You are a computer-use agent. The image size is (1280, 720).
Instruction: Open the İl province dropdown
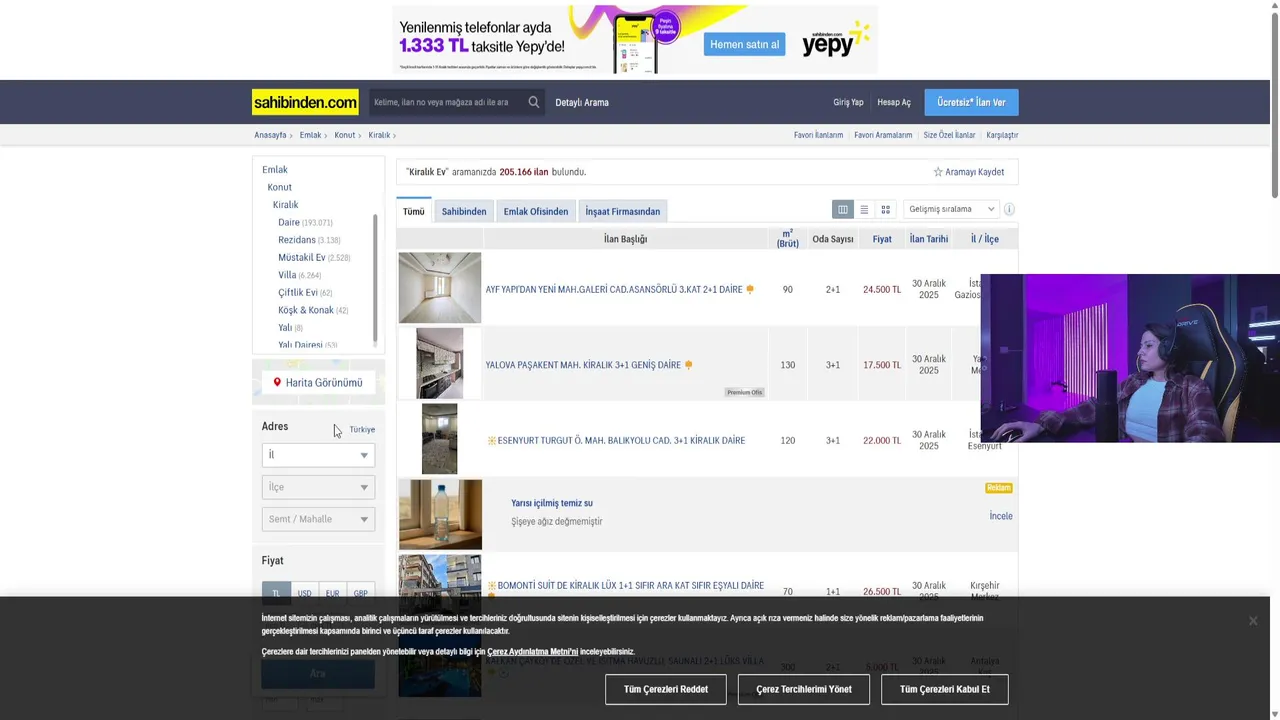pos(318,455)
